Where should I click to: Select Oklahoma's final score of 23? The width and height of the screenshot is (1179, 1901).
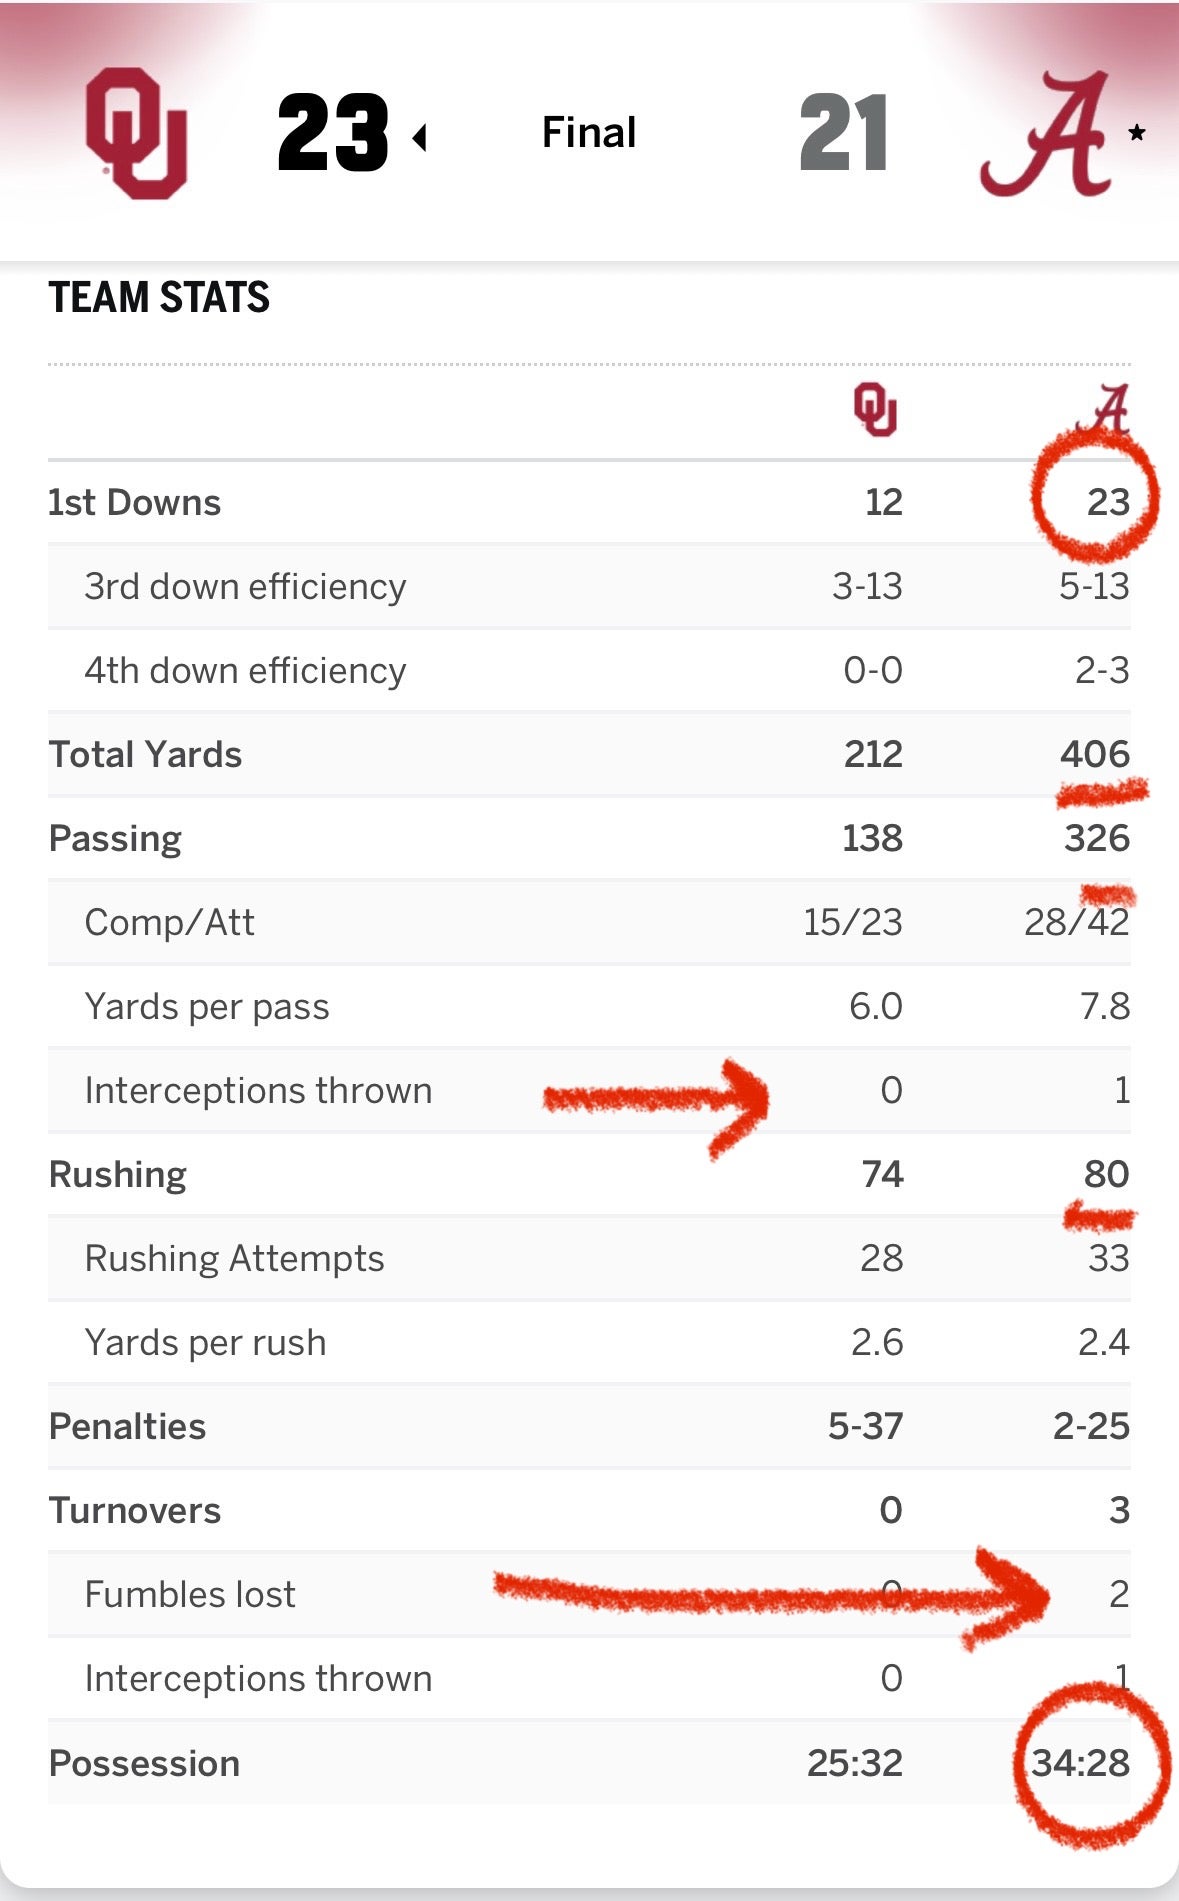pyautogui.click(x=332, y=133)
